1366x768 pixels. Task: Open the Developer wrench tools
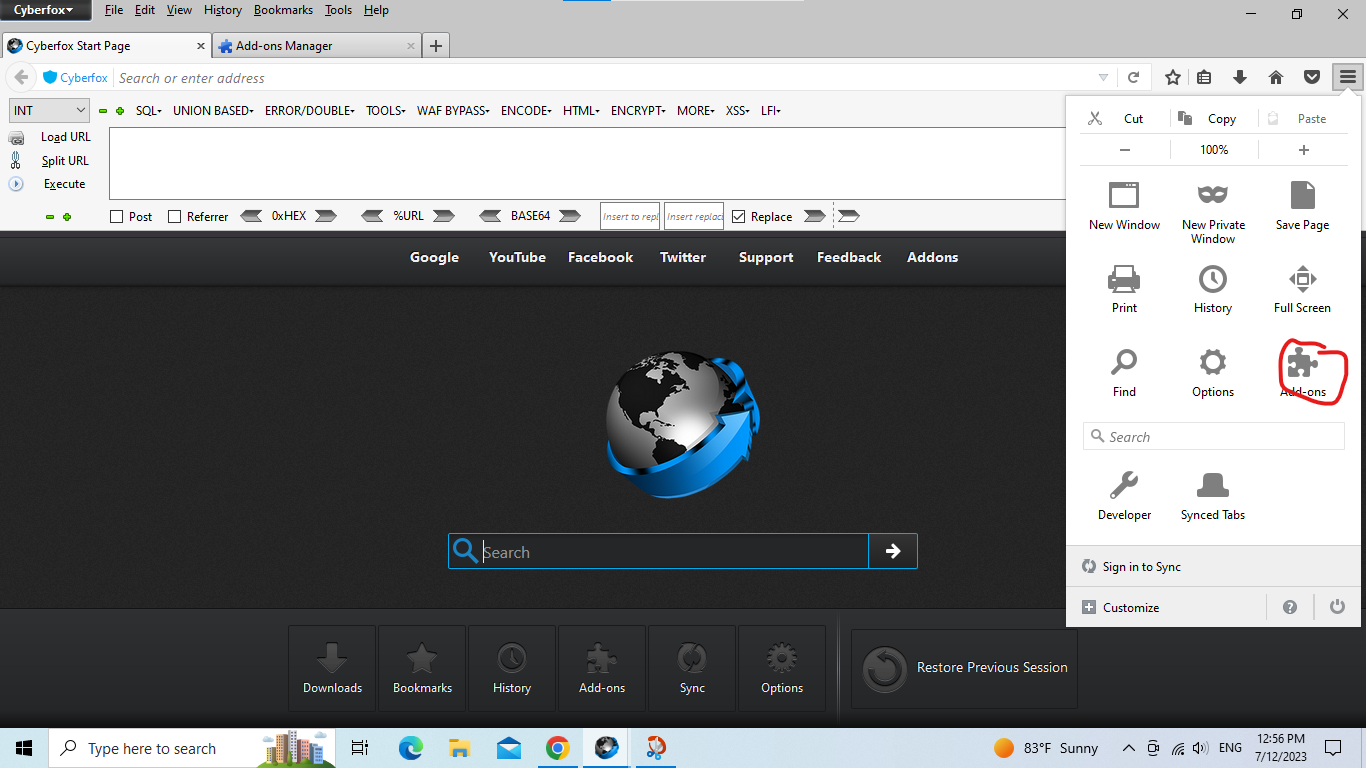[1124, 496]
